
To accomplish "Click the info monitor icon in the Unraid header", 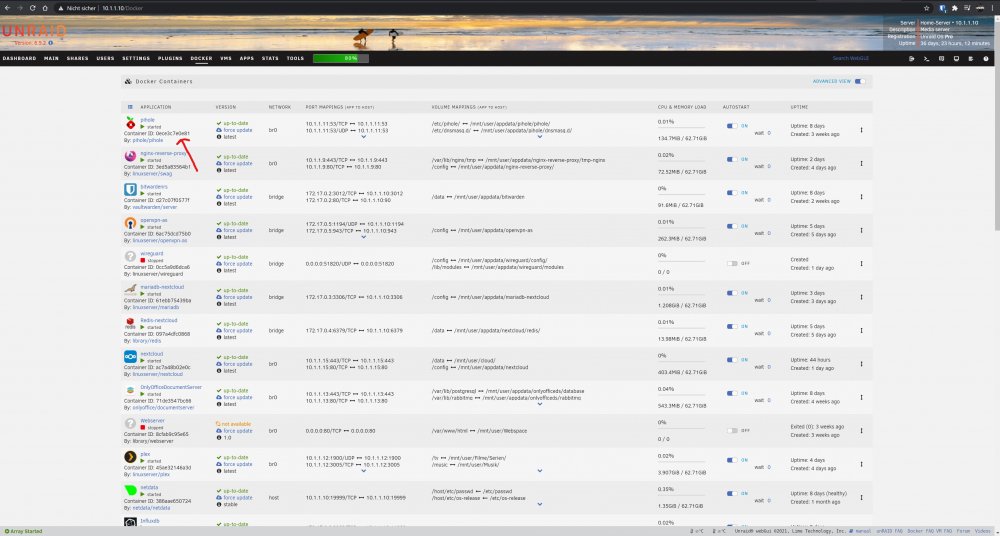I will (956, 58).
